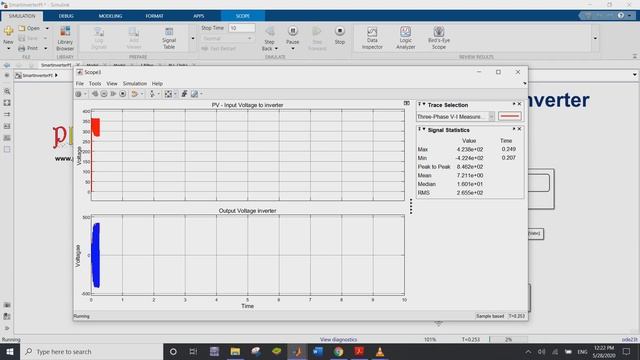The width and height of the screenshot is (640, 360).
Task: Open Trace Selection signal dropdown
Action: tap(491, 116)
